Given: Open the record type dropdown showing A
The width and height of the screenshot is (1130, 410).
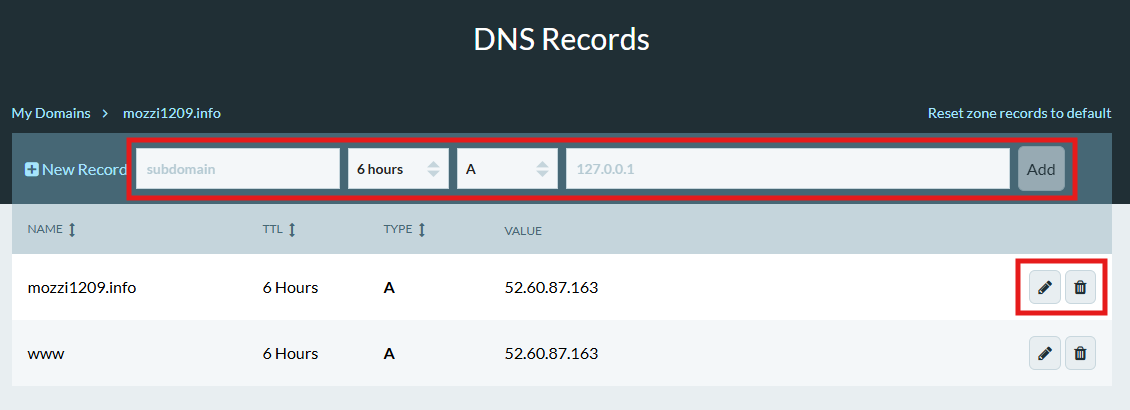Looking at the screenshot, I should coord(507,169).
